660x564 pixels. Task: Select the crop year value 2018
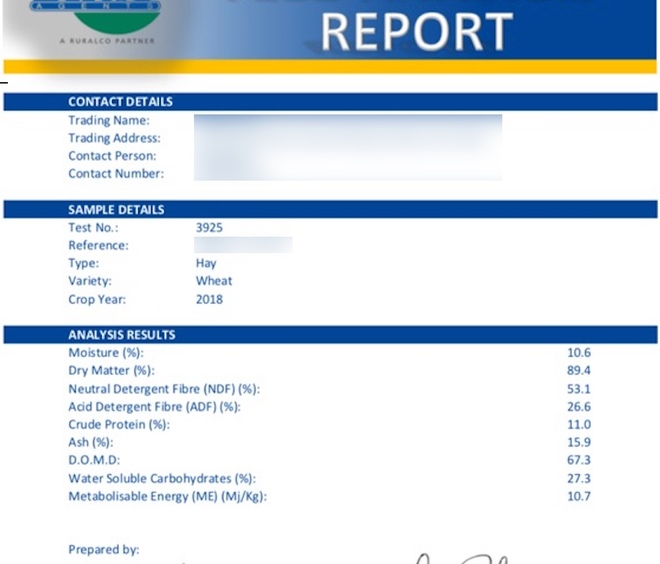[x=209, y=300]
